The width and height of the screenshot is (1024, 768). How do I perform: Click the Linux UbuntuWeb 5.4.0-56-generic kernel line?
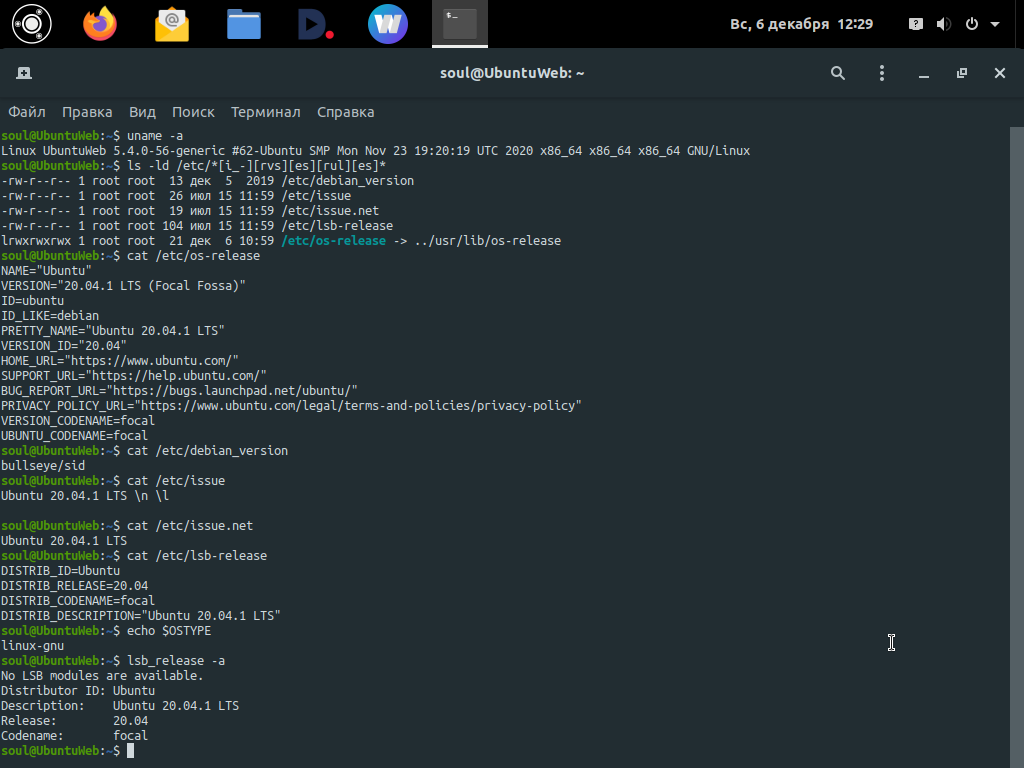[376, 151]
